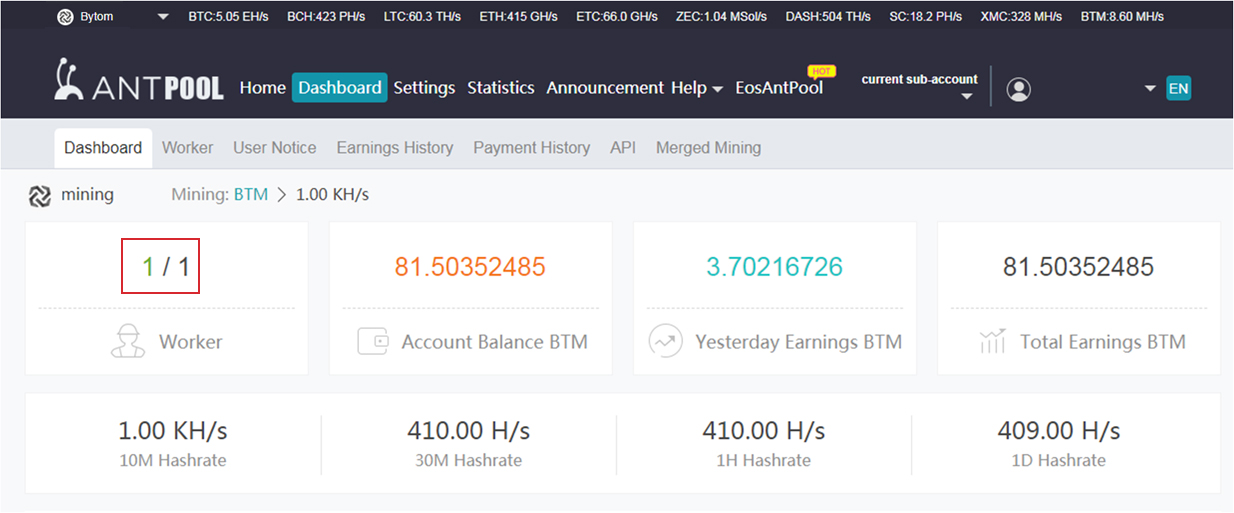
Task: Switch to the Earnings History tab
Action: pos(395,147)
